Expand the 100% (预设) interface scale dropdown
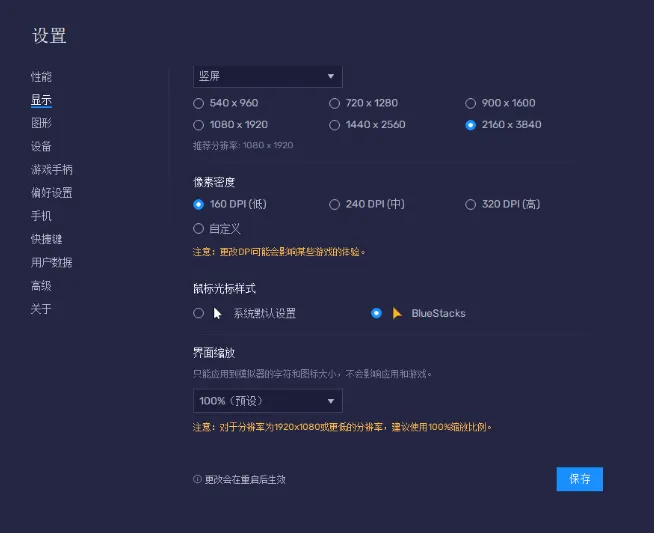Viewport: 654px width, 533px height. (x=268, y=401)
